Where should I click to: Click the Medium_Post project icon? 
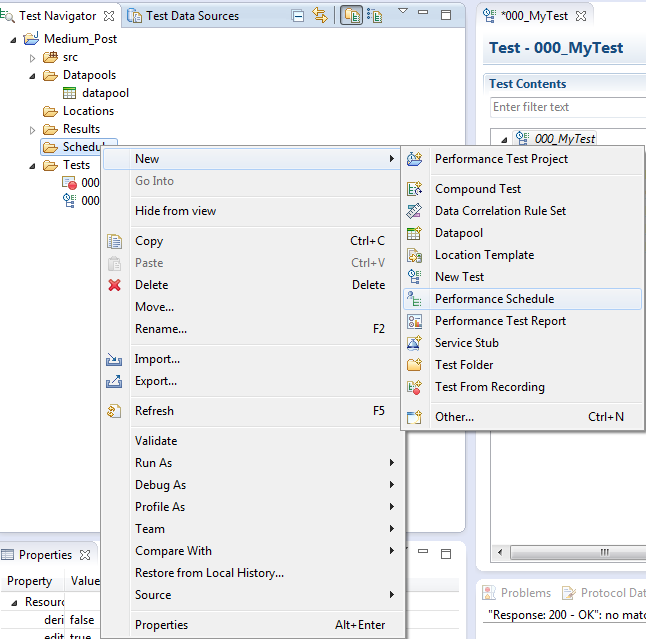pos(31,38)
